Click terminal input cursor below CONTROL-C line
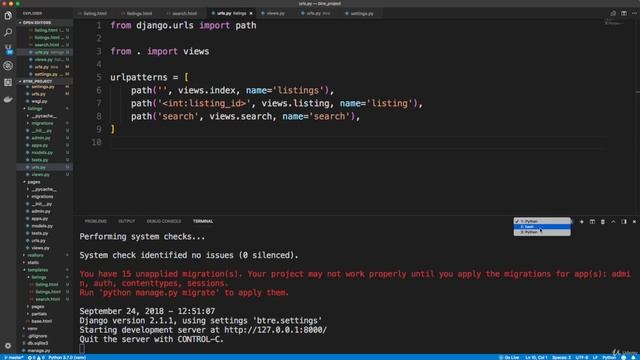 pos(82,348)
